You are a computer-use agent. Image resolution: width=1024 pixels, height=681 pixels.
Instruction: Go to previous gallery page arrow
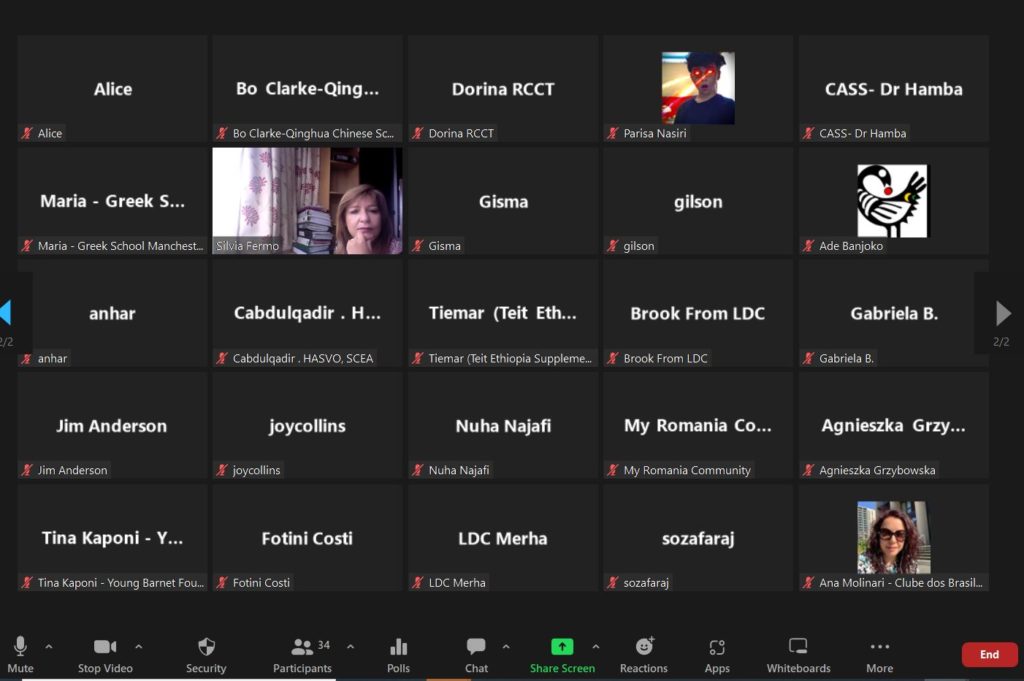click(x=6, y=314)
